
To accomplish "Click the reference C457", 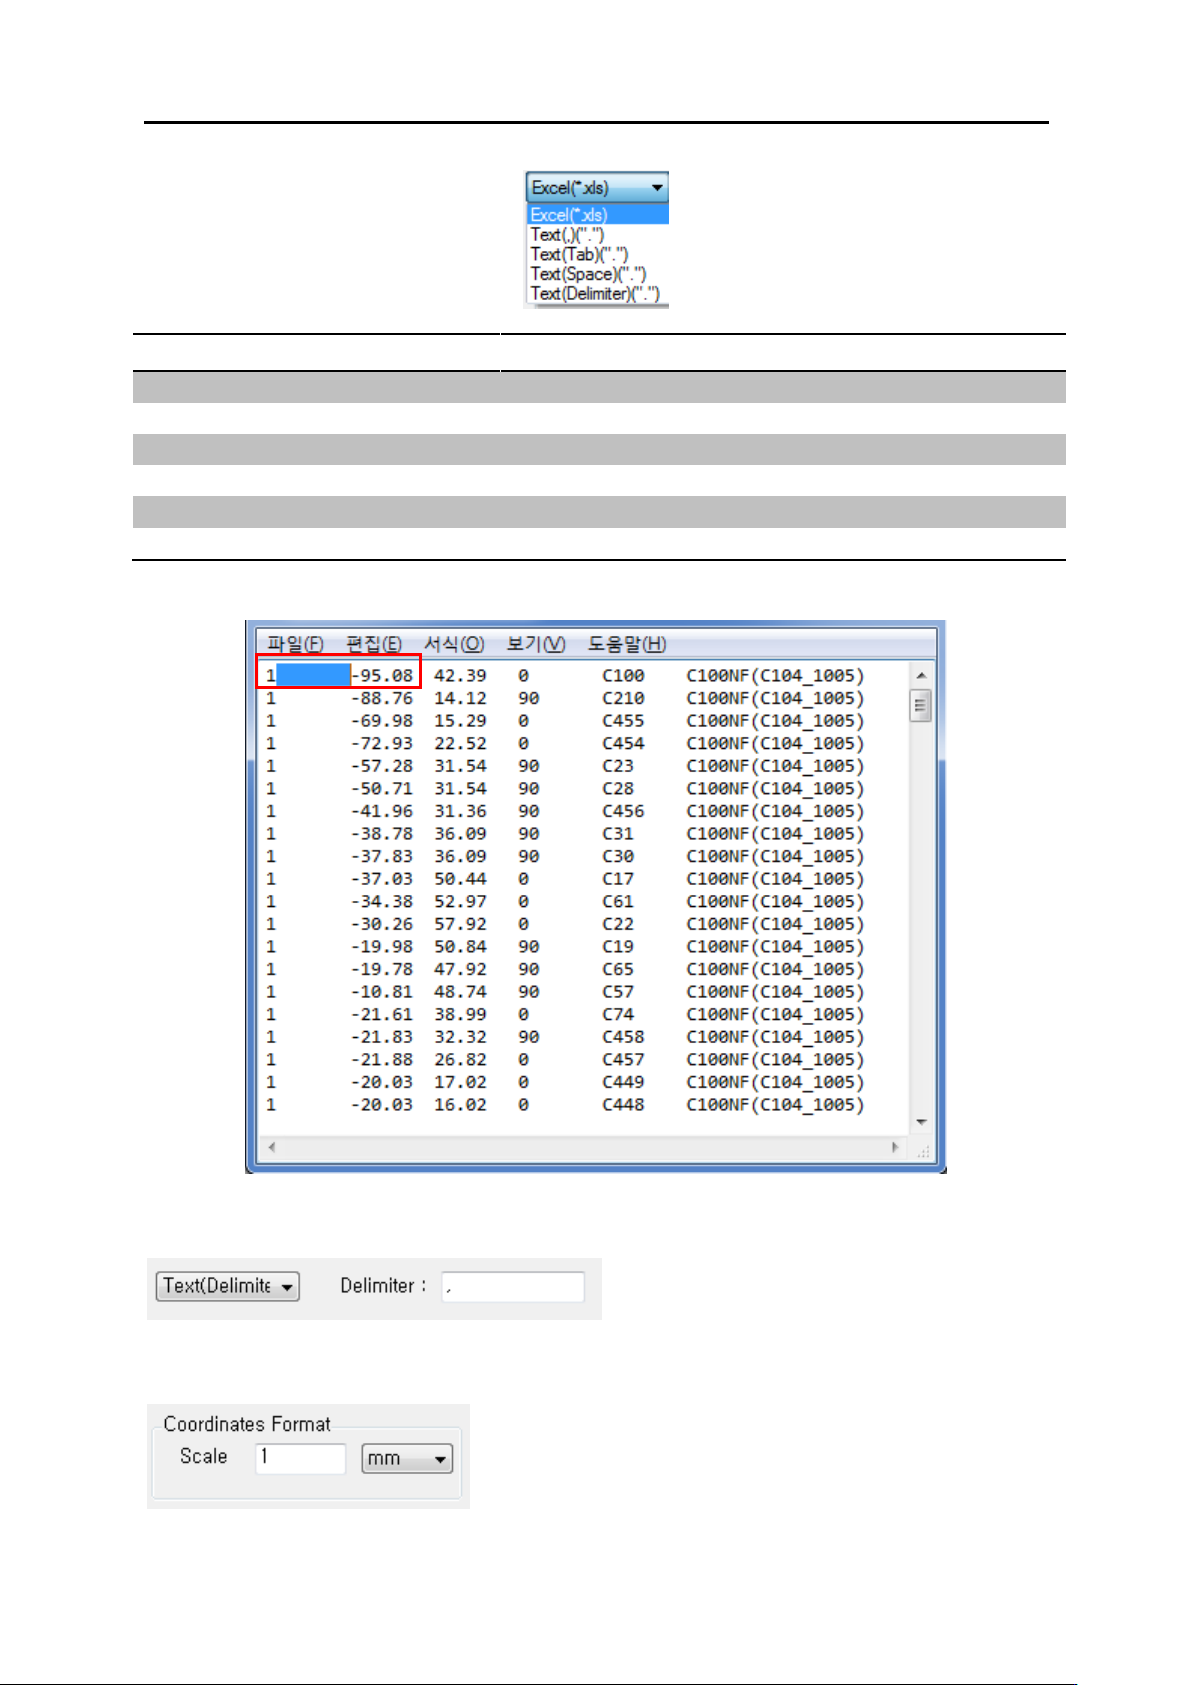I will [623, 1060].
